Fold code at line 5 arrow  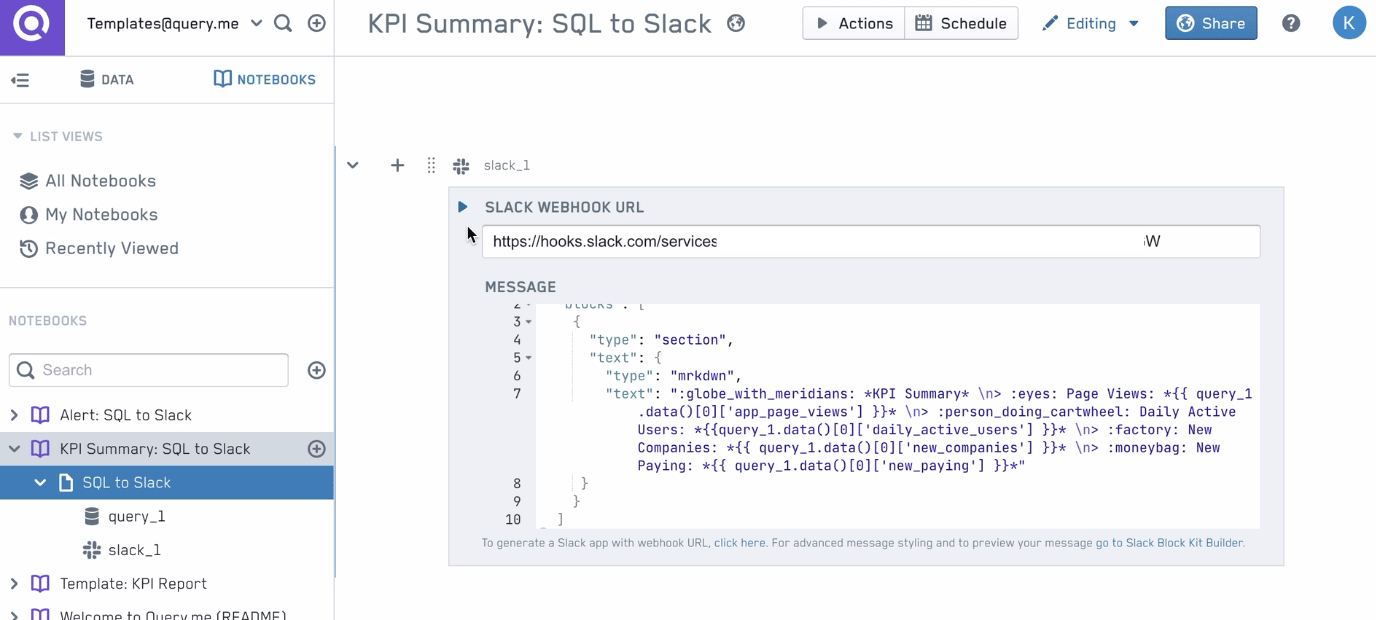[529, 358]
